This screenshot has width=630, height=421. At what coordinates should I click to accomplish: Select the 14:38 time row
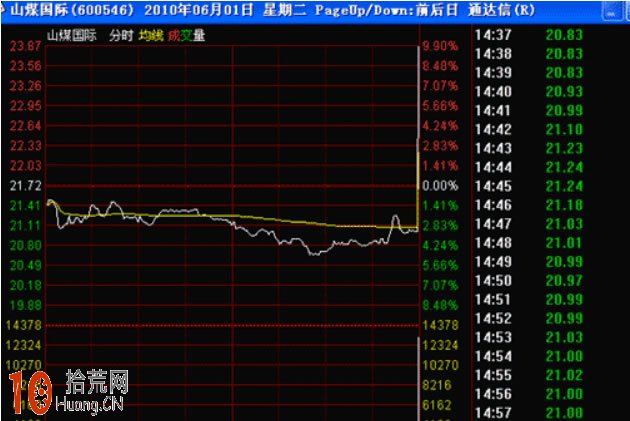(x=493, y=54)
